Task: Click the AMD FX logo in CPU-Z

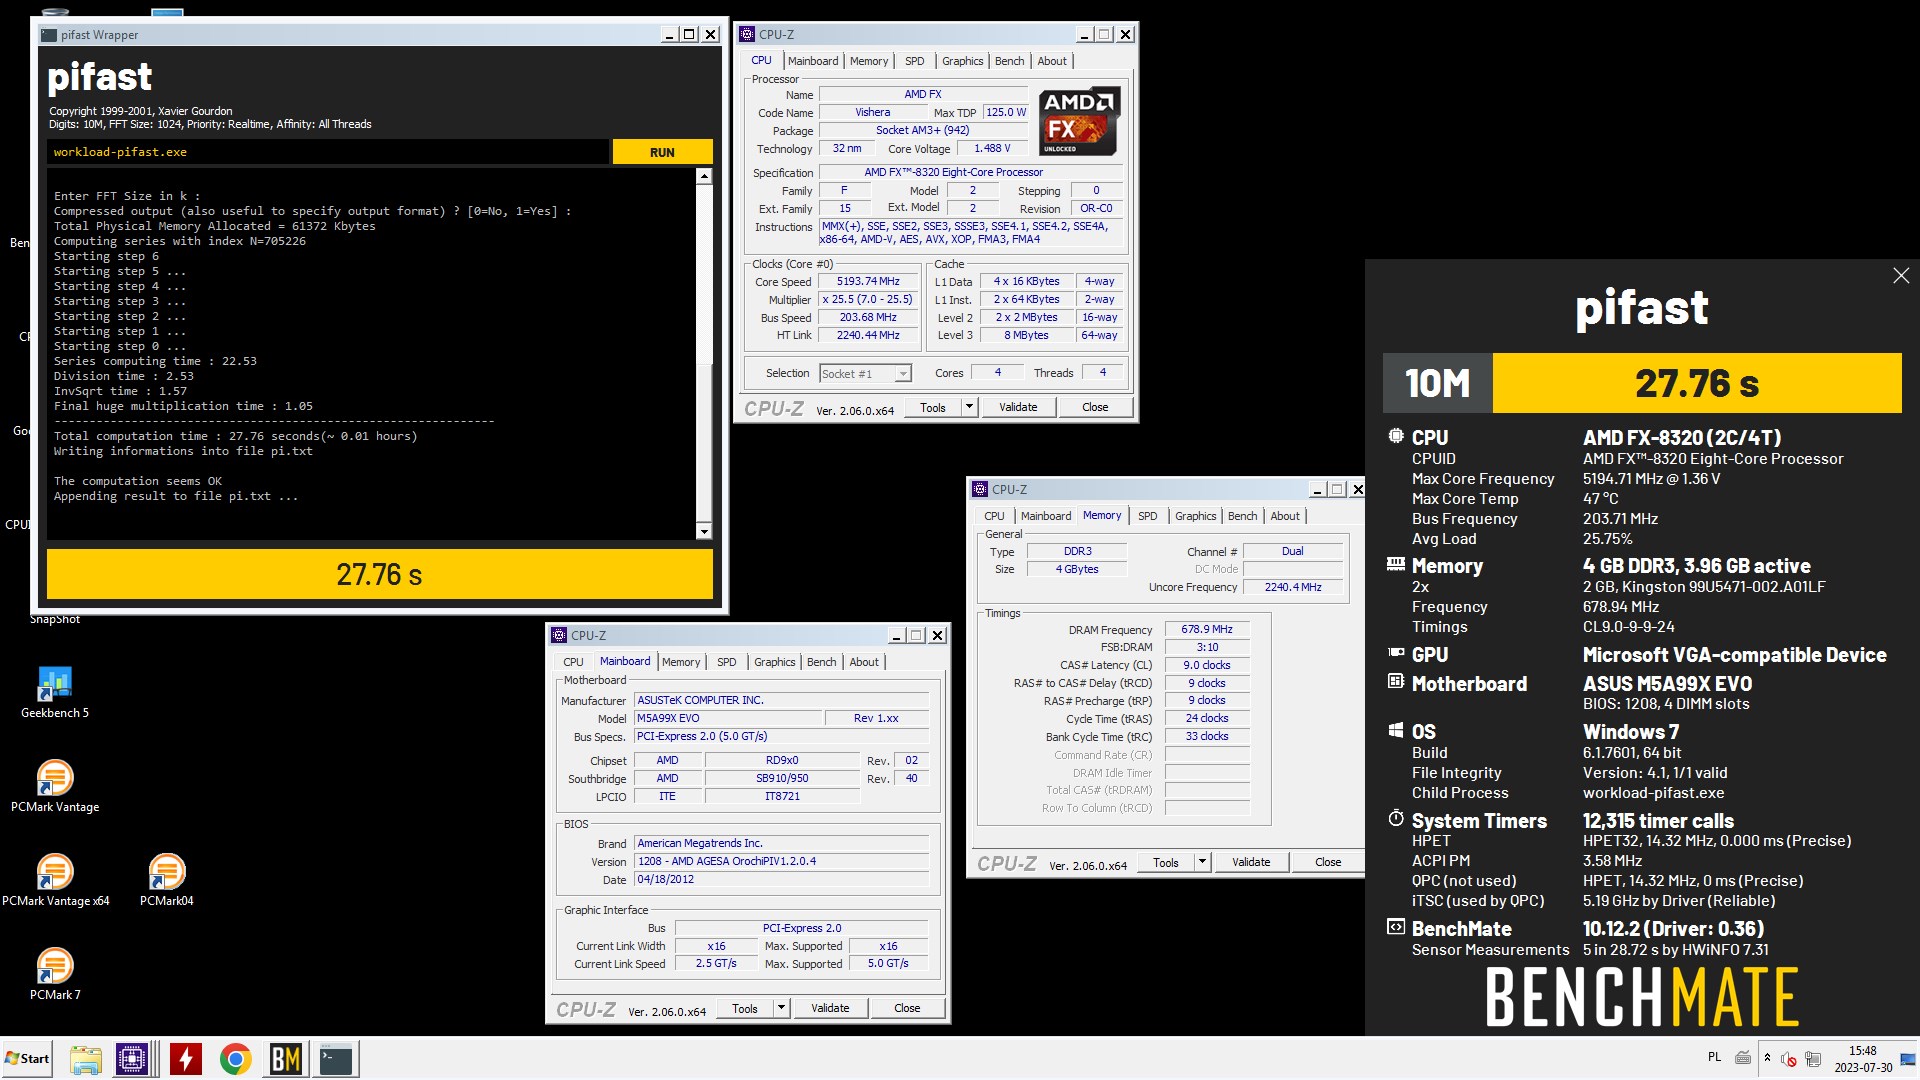Action: [1079, 121]
